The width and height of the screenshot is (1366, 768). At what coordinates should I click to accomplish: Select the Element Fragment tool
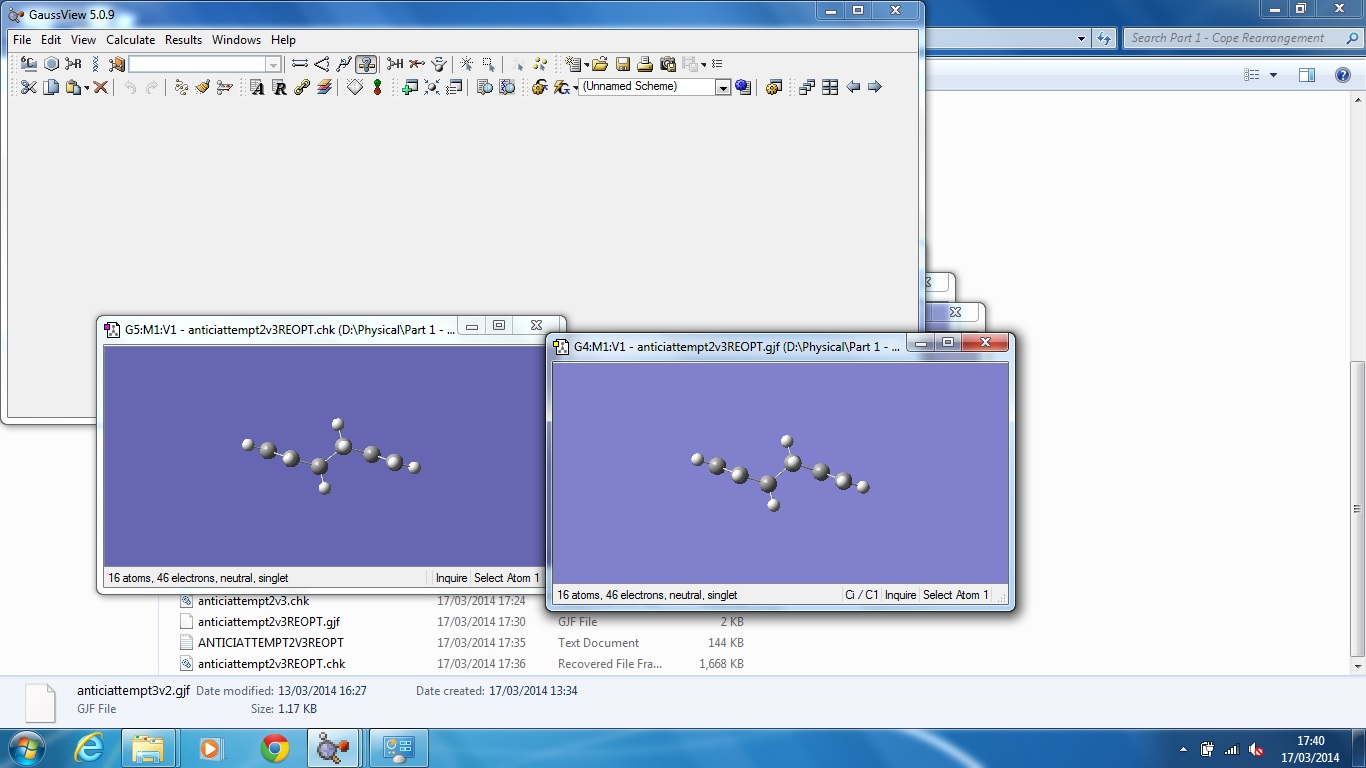click(29, 64)
